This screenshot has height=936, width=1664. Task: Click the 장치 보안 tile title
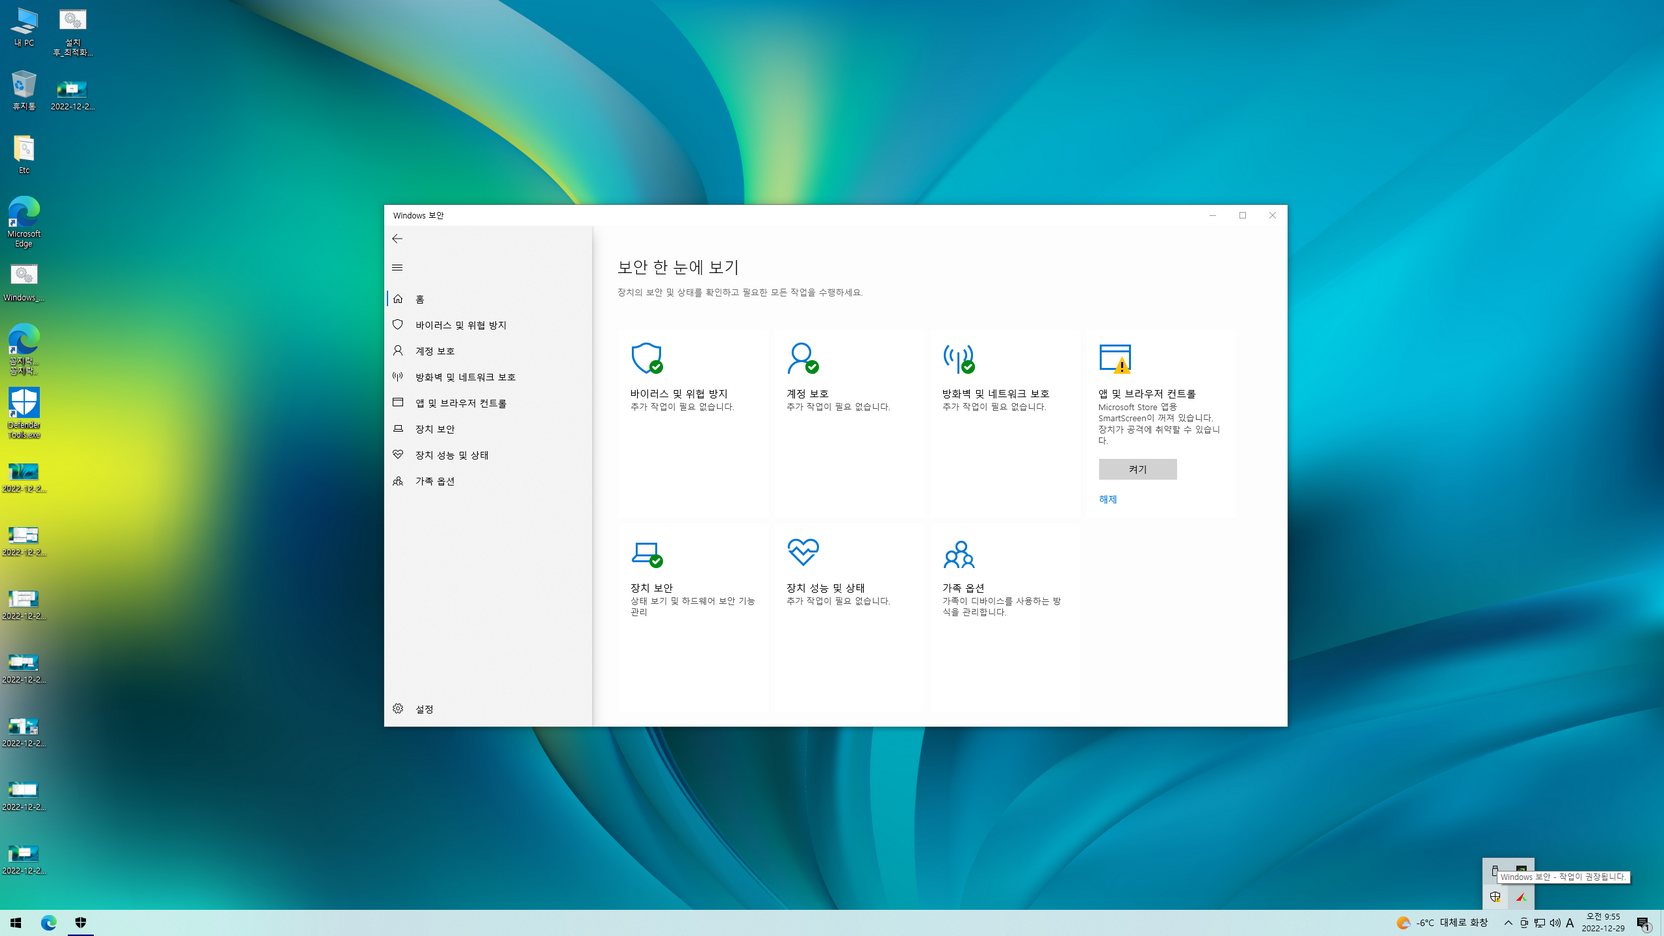click(x=651, y=588)
